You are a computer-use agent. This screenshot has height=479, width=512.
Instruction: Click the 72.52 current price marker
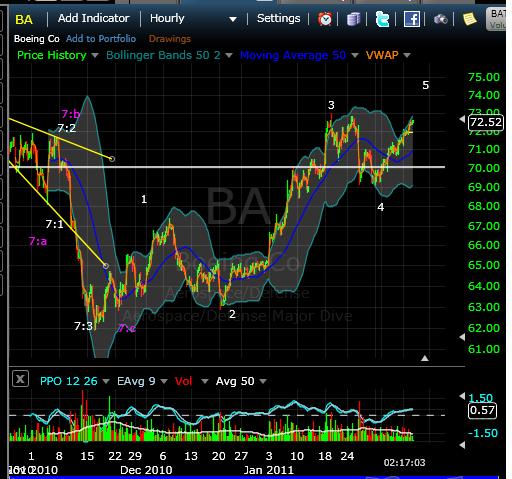point(485,122)
